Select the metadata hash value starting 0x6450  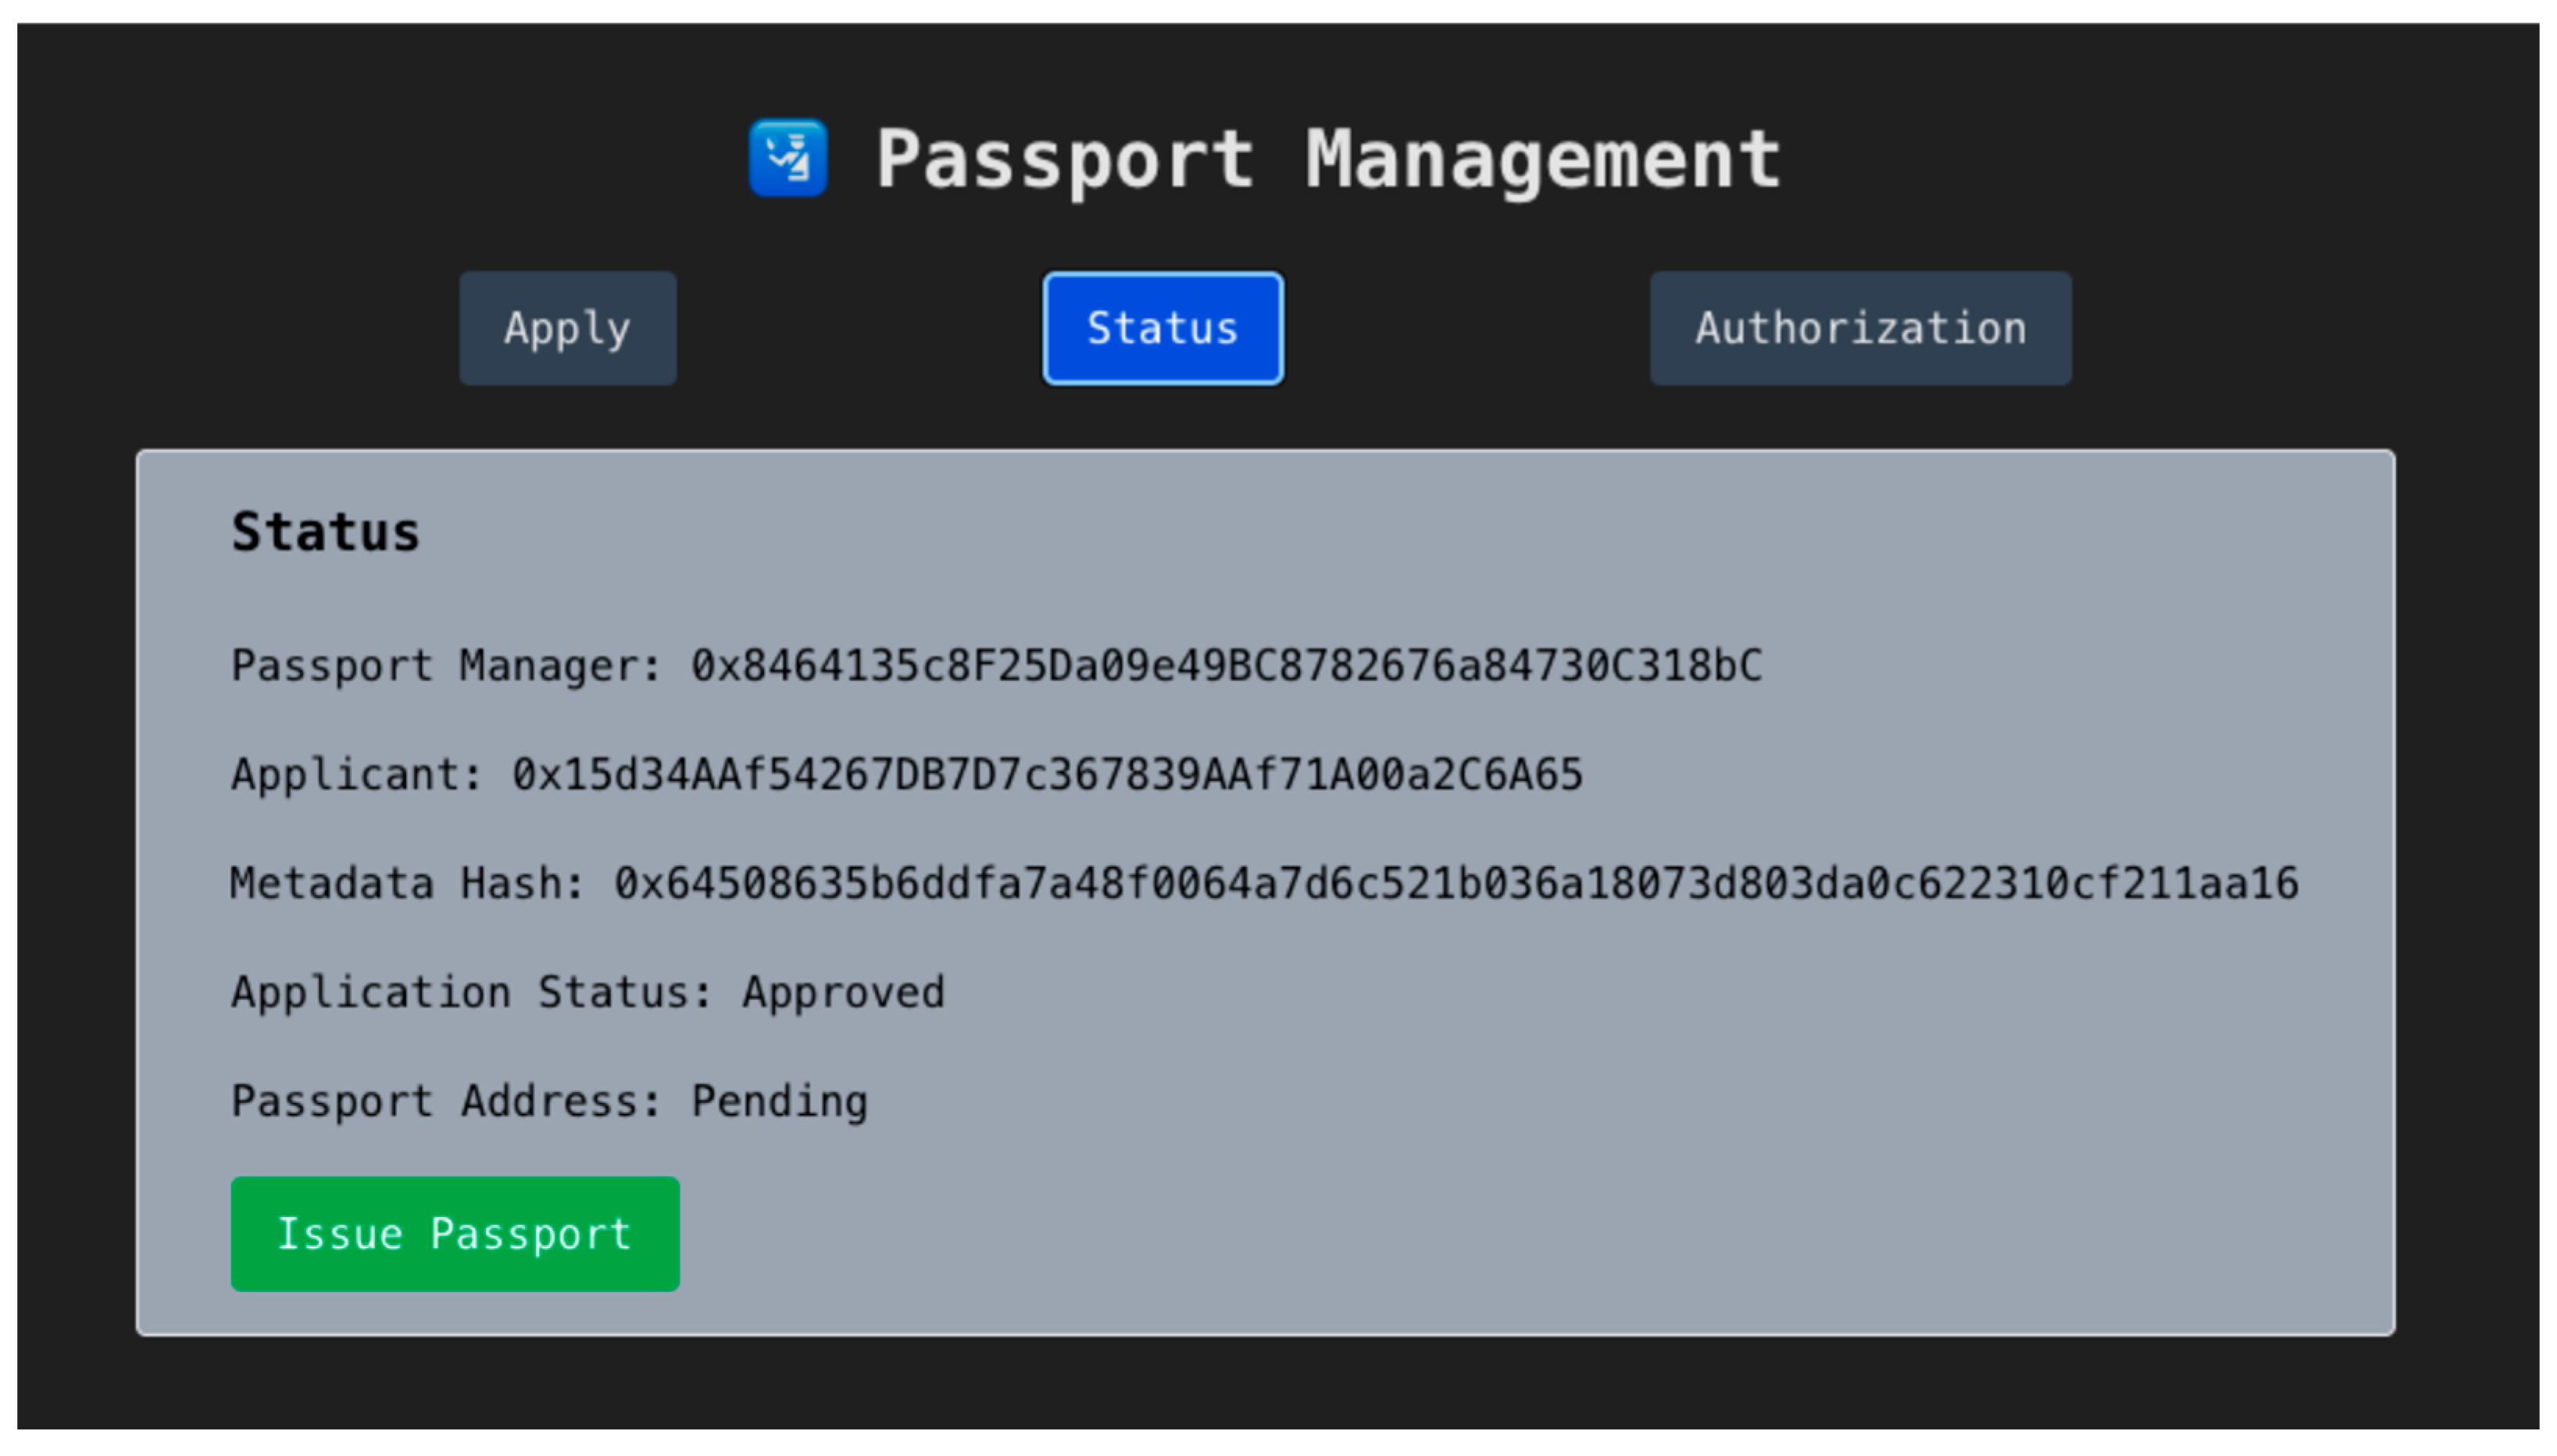(x=1456, y=884)
